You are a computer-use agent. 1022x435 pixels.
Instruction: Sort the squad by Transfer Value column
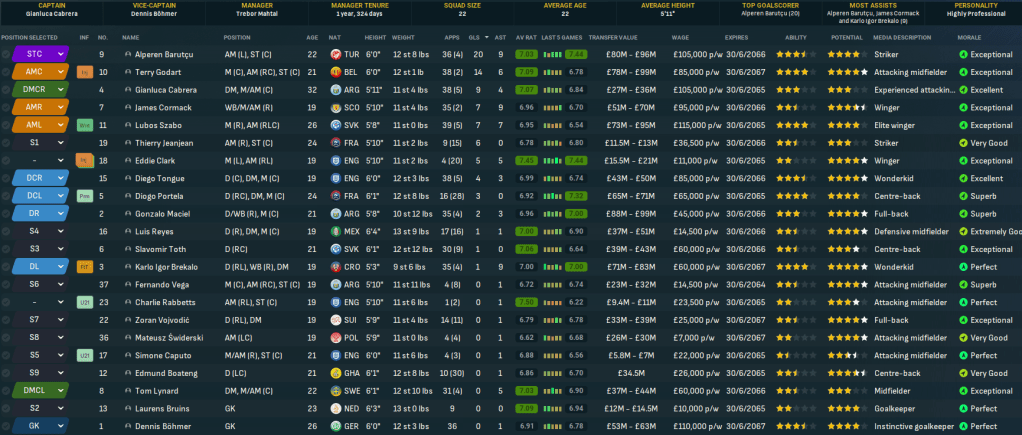pos(615,38)
